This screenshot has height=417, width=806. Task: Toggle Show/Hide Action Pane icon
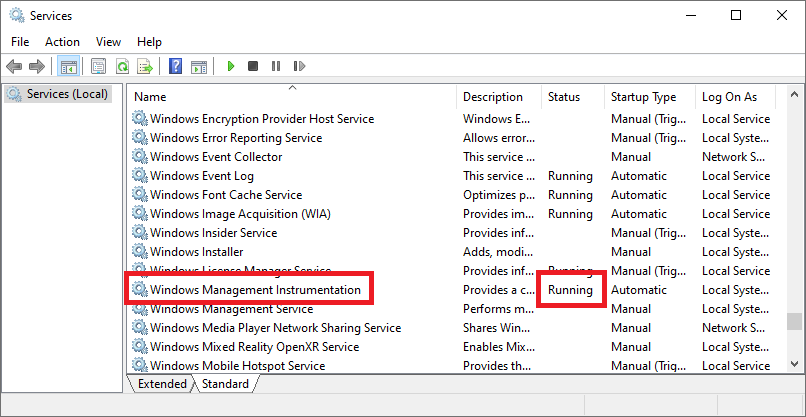[x=199, y=66]
